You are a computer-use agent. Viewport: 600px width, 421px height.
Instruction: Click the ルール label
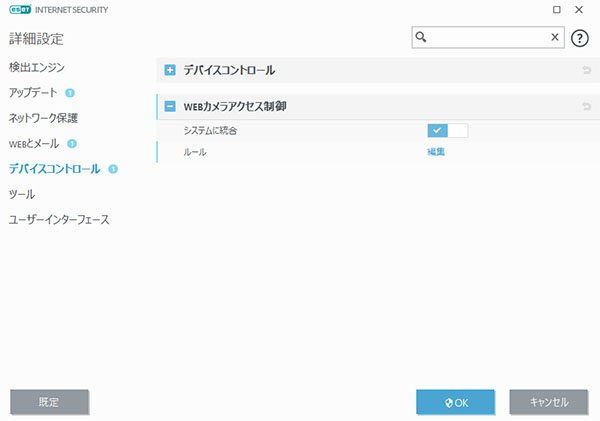(195, 152)
